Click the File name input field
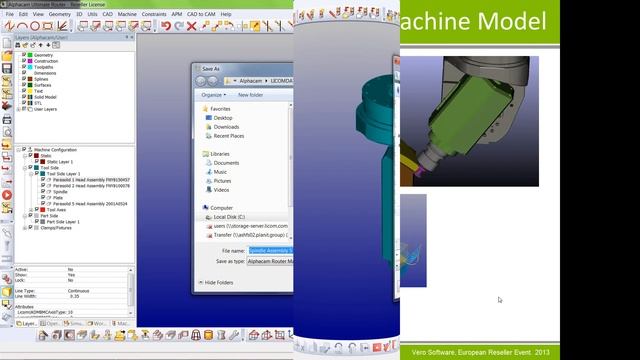The width and height of the screenshot is (640, 360). [x=271, y=250]
